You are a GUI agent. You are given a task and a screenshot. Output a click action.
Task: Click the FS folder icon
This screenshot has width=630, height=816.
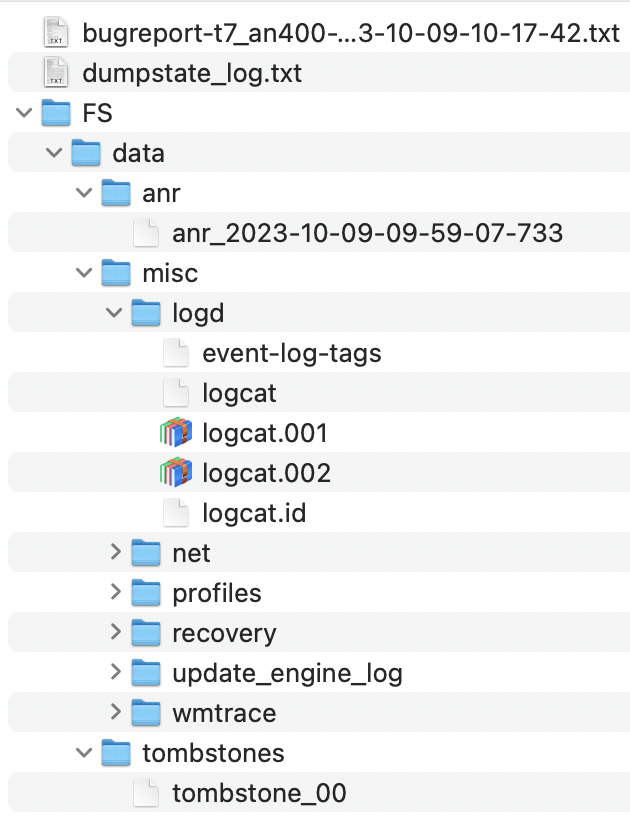point(56,113)
